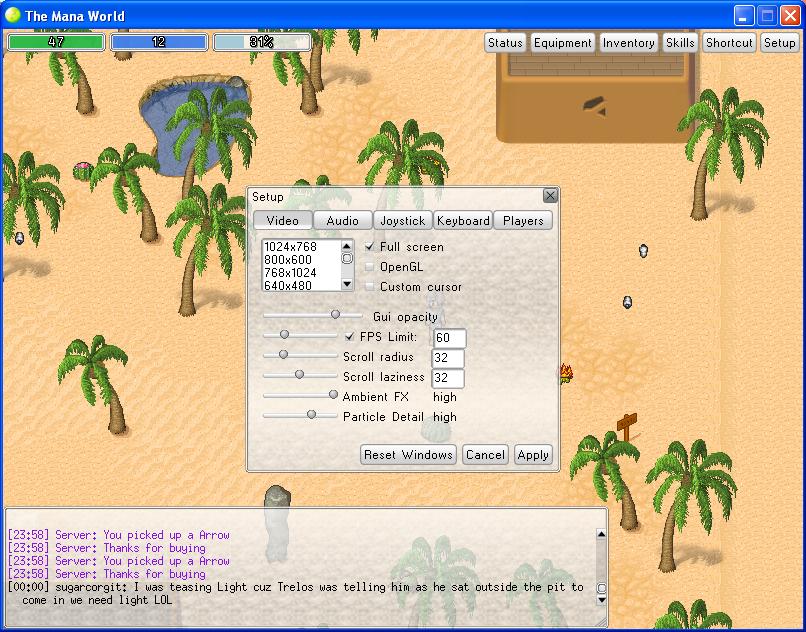Open the Shortcut window
806x632 pixels.
pyautogui.click(x=729, y=43)
